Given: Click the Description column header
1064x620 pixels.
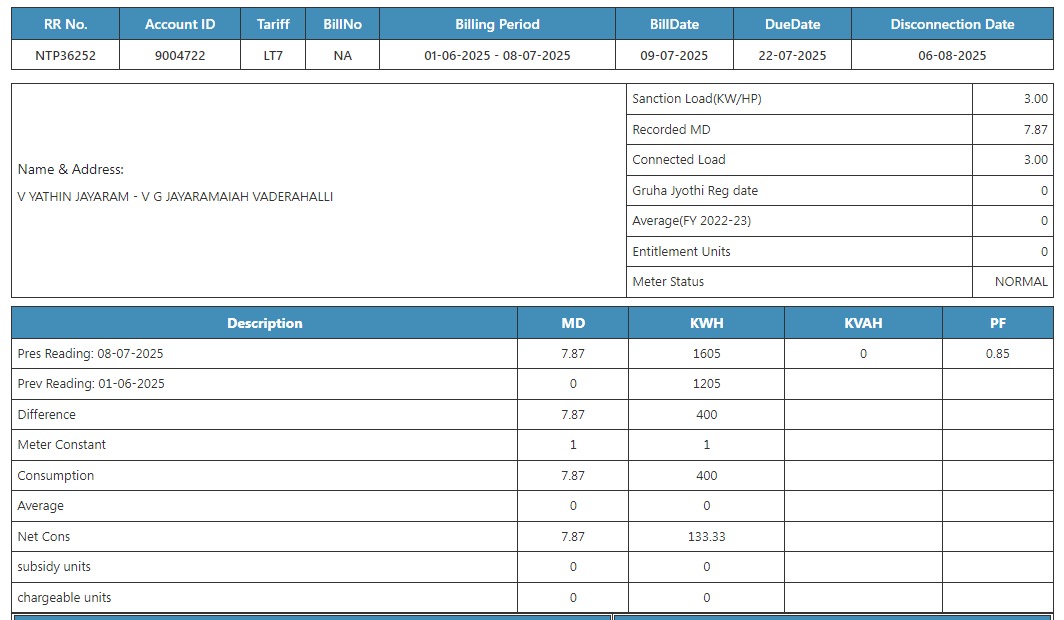Looking at the screenshot, I should point(265,324).
